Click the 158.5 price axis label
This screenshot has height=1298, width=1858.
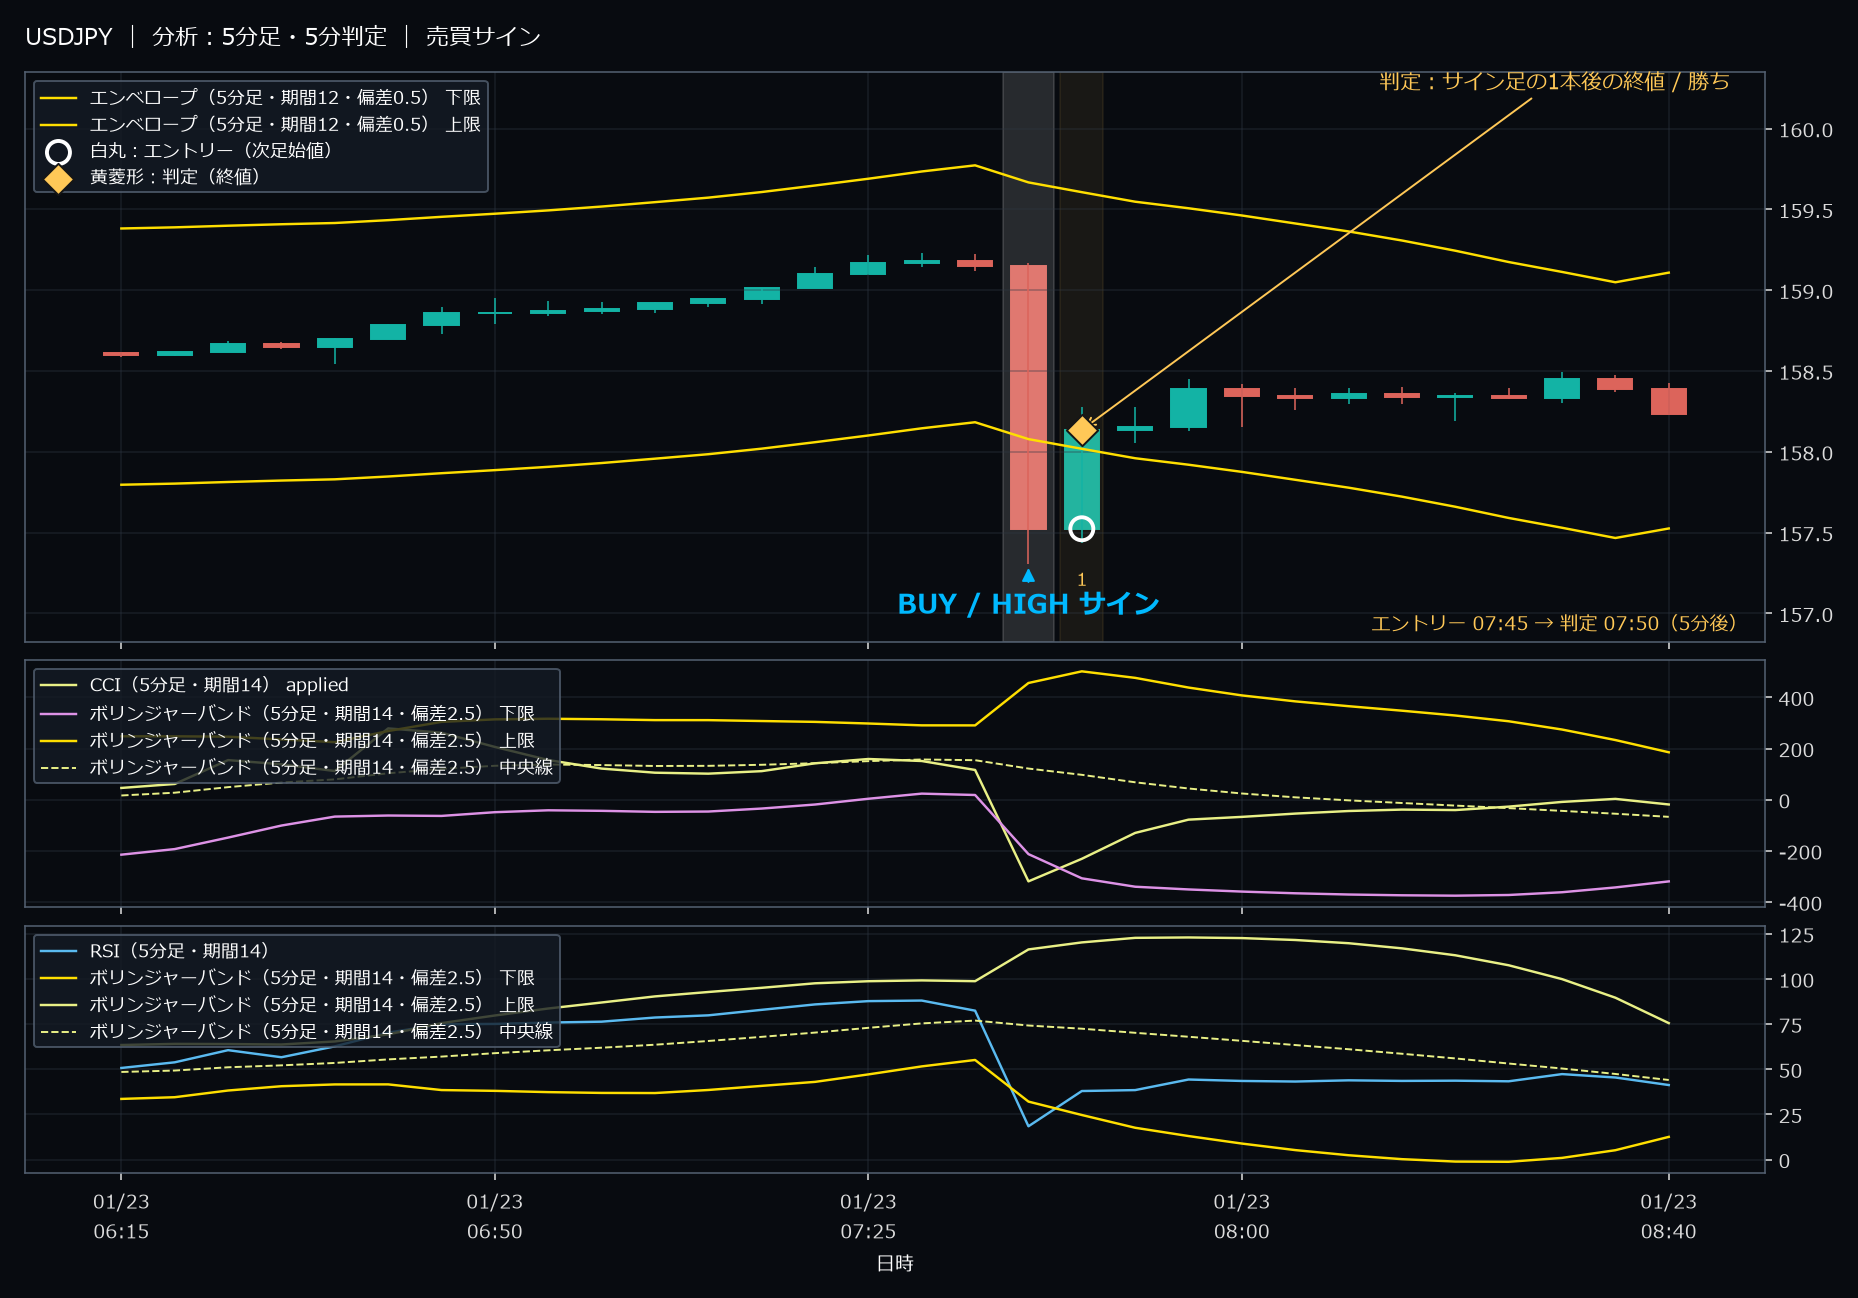click(1805, 373)
